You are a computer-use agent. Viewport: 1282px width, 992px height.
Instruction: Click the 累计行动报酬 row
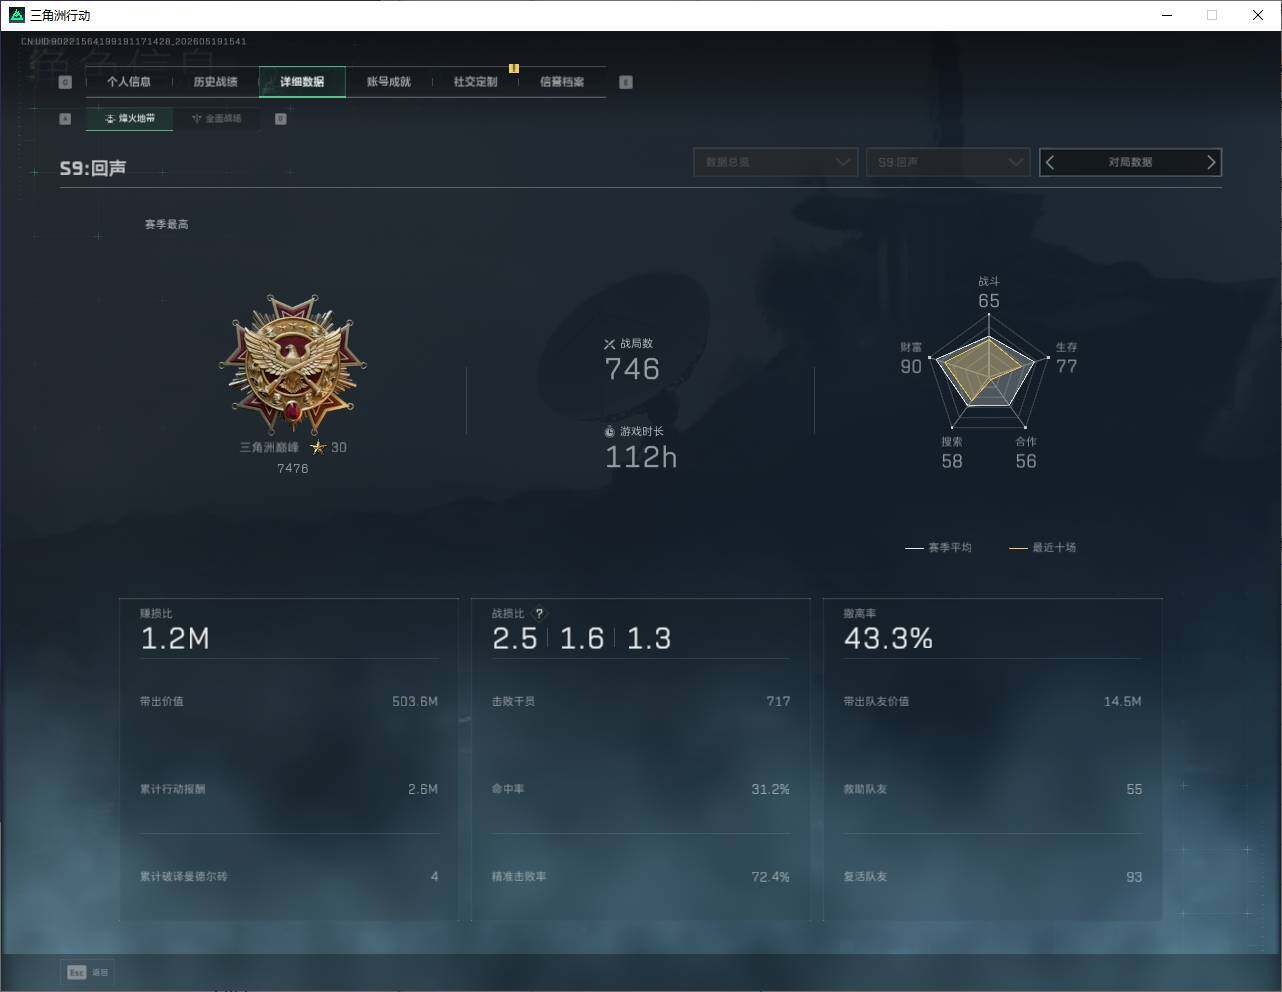coord(289,790)
